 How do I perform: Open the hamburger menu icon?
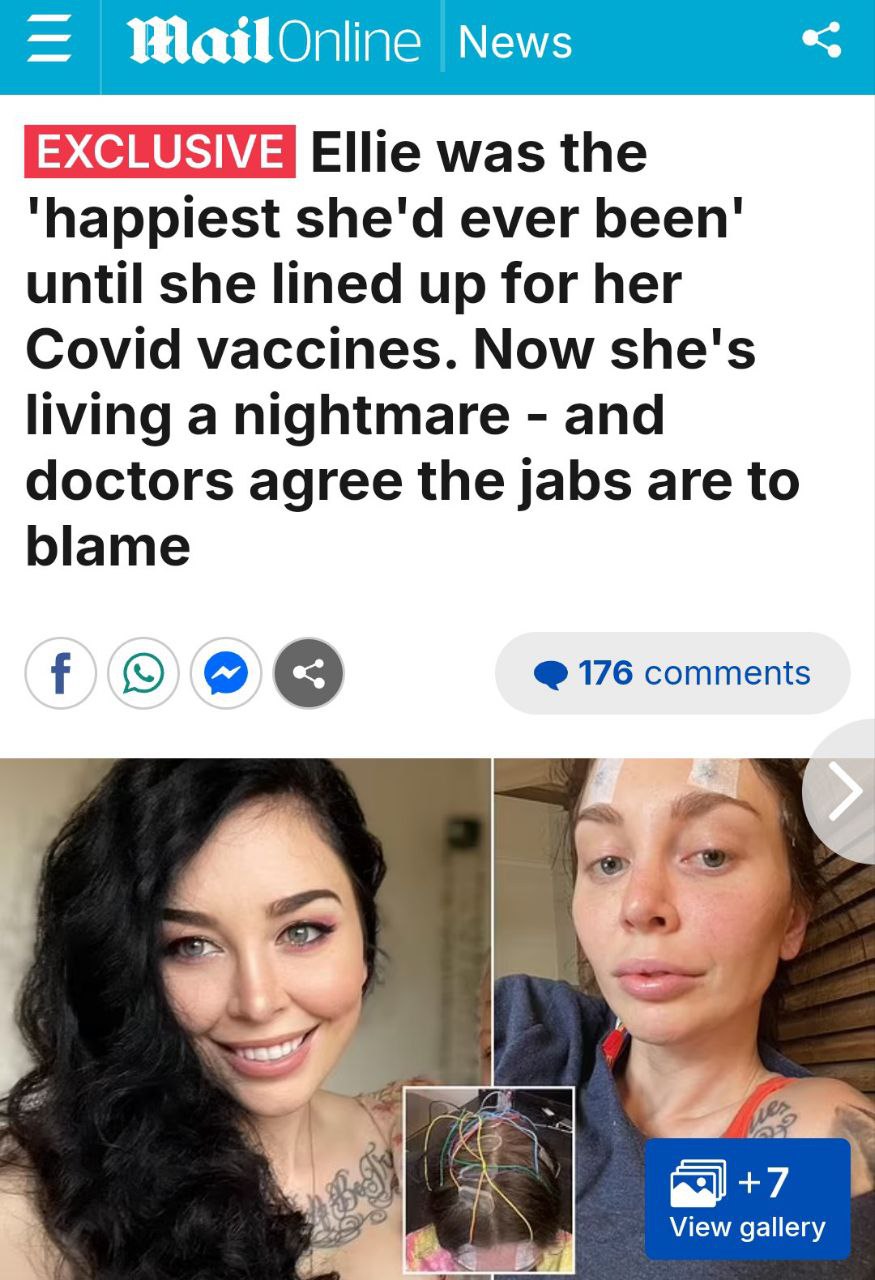pos(46,42)
